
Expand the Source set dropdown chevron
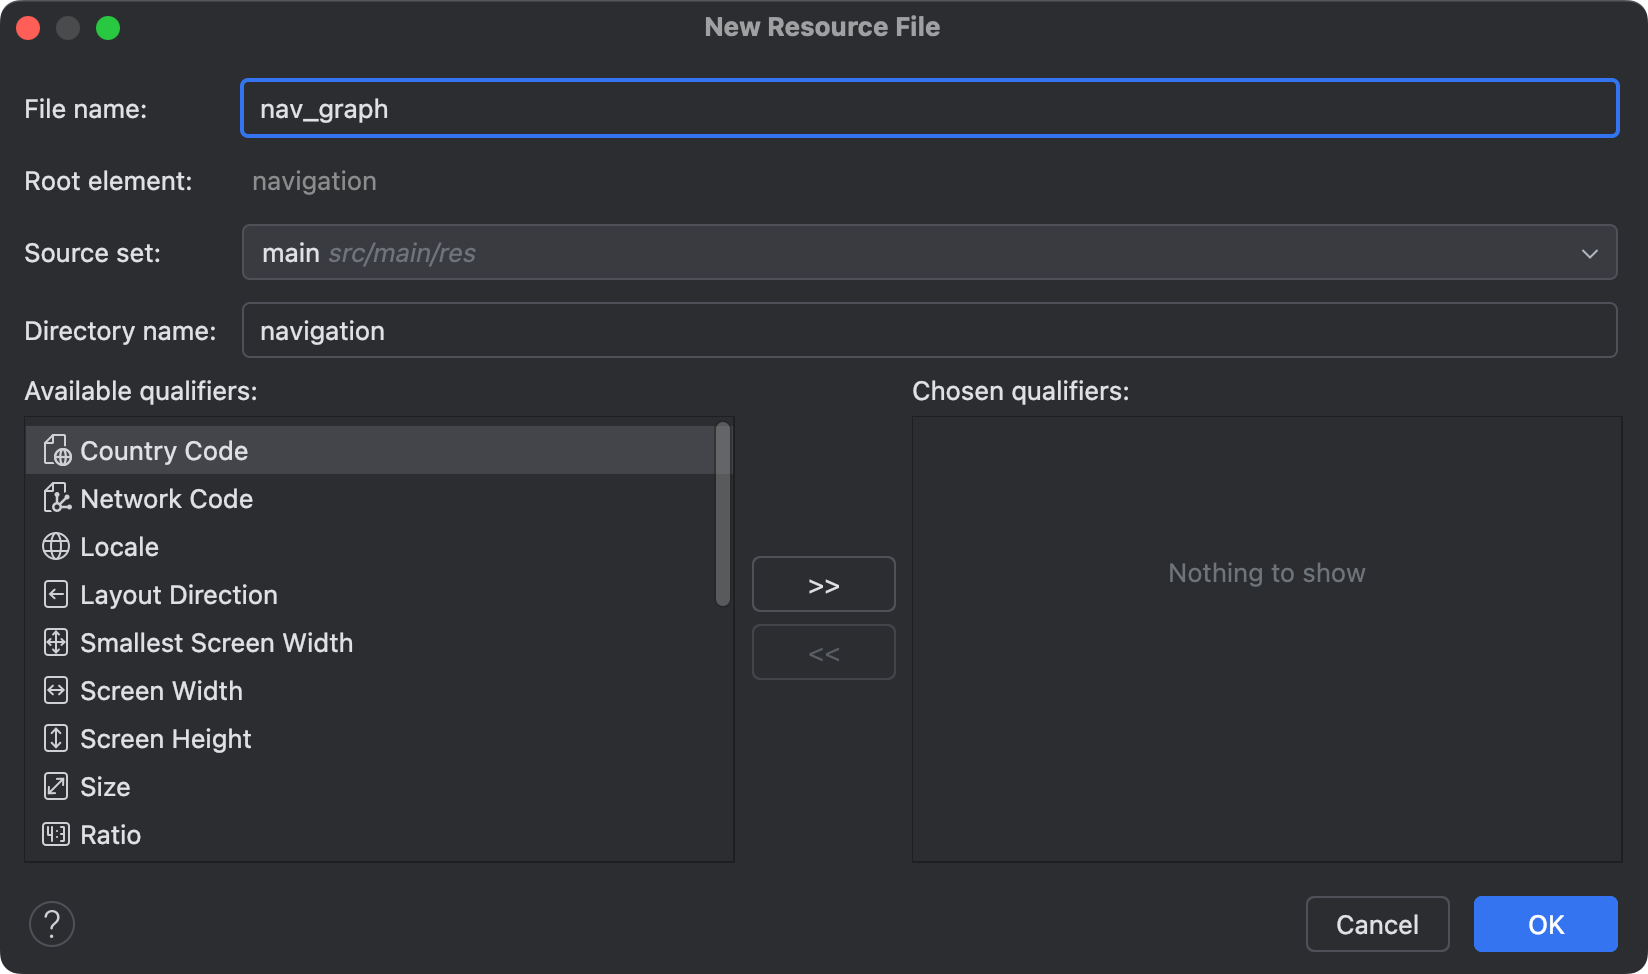click(x=1589, y=253)
